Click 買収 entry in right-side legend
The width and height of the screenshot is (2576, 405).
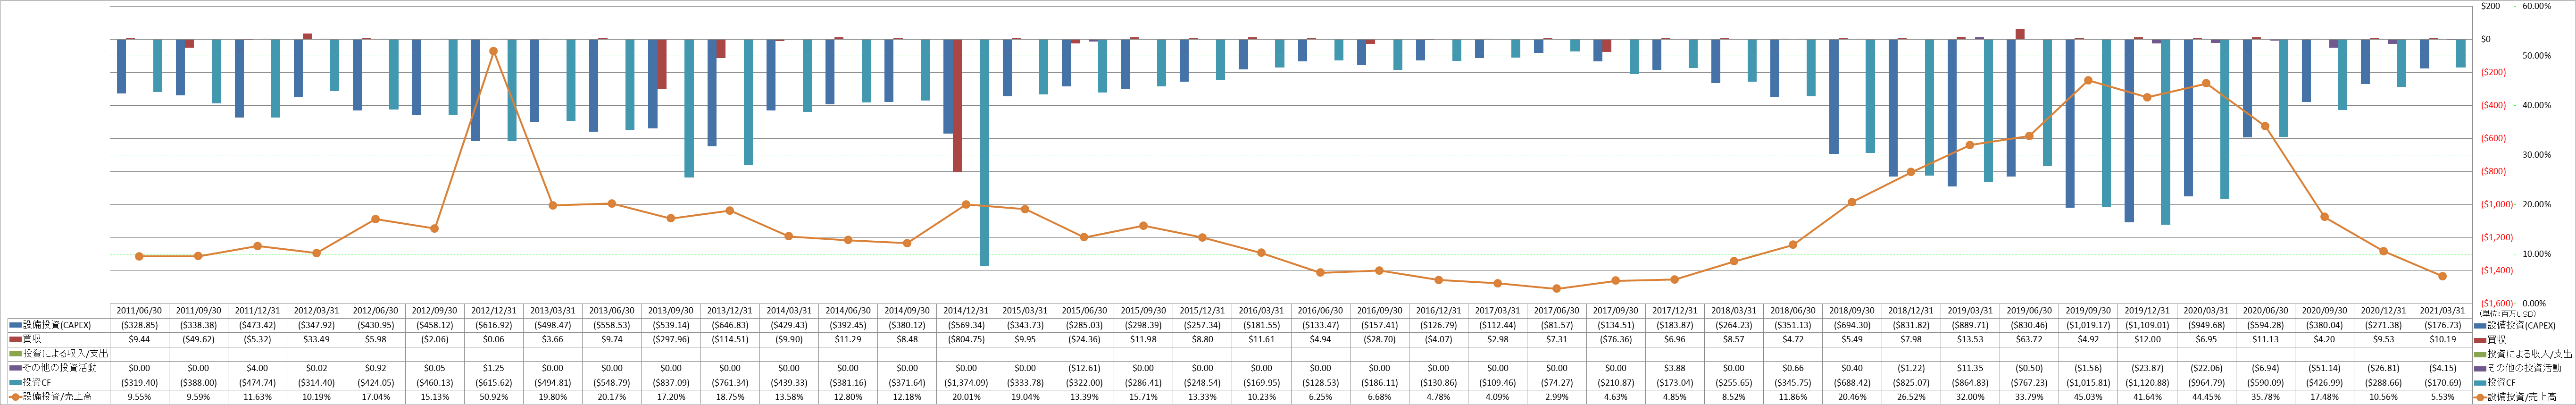[x=2491, y=339]
